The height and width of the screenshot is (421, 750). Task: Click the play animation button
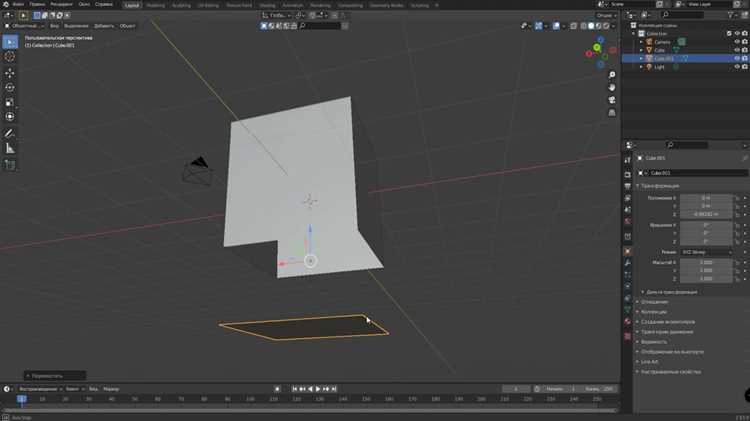(x=318, y=389)
